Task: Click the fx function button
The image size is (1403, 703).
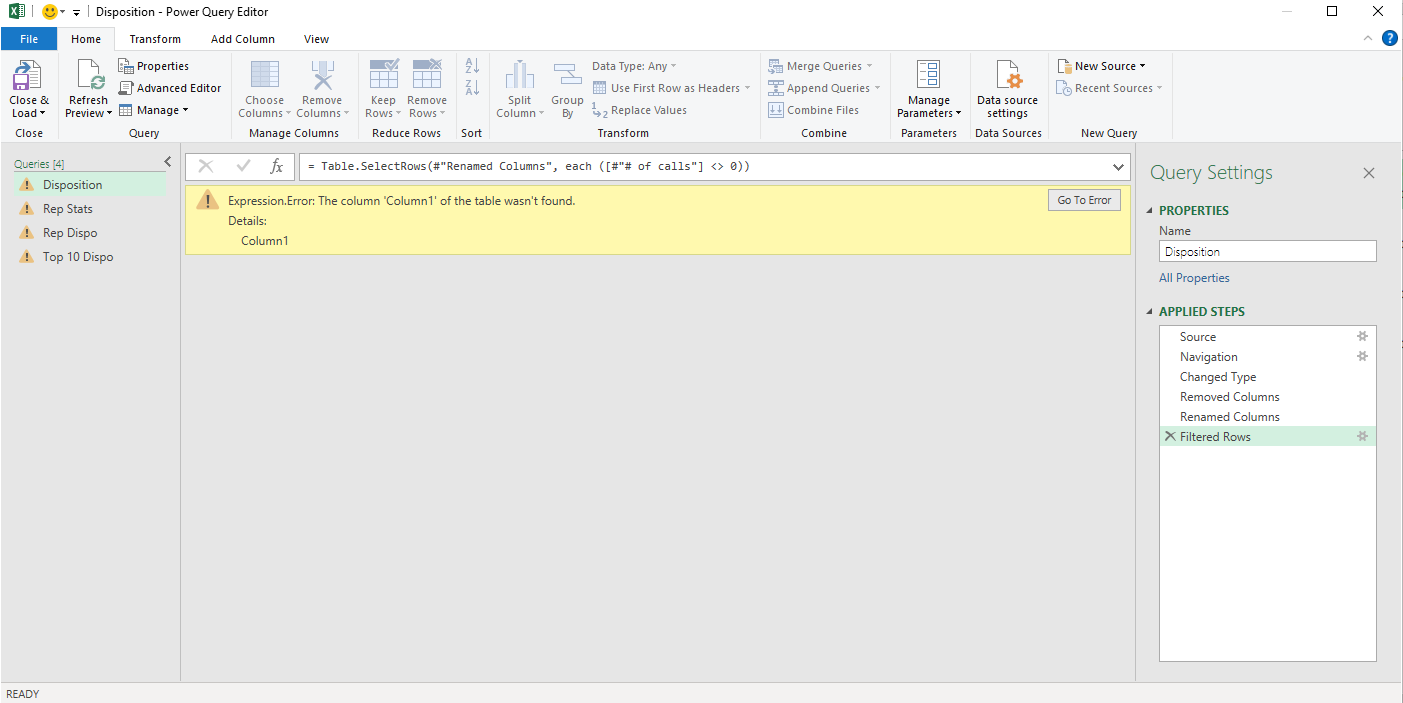Action: (277, 166)
